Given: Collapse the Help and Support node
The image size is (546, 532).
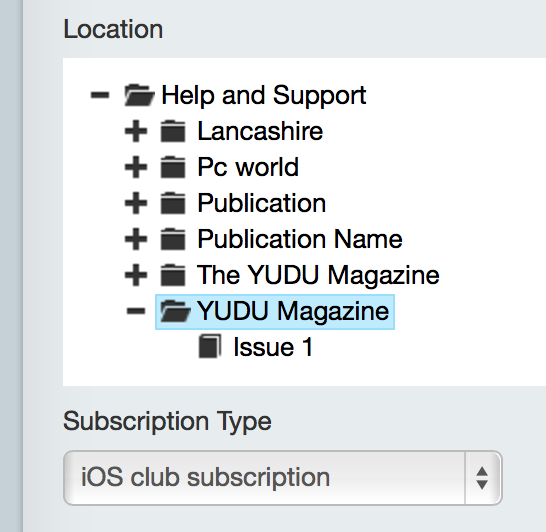Looking at the screenshot, I should (x=100, y=95).
